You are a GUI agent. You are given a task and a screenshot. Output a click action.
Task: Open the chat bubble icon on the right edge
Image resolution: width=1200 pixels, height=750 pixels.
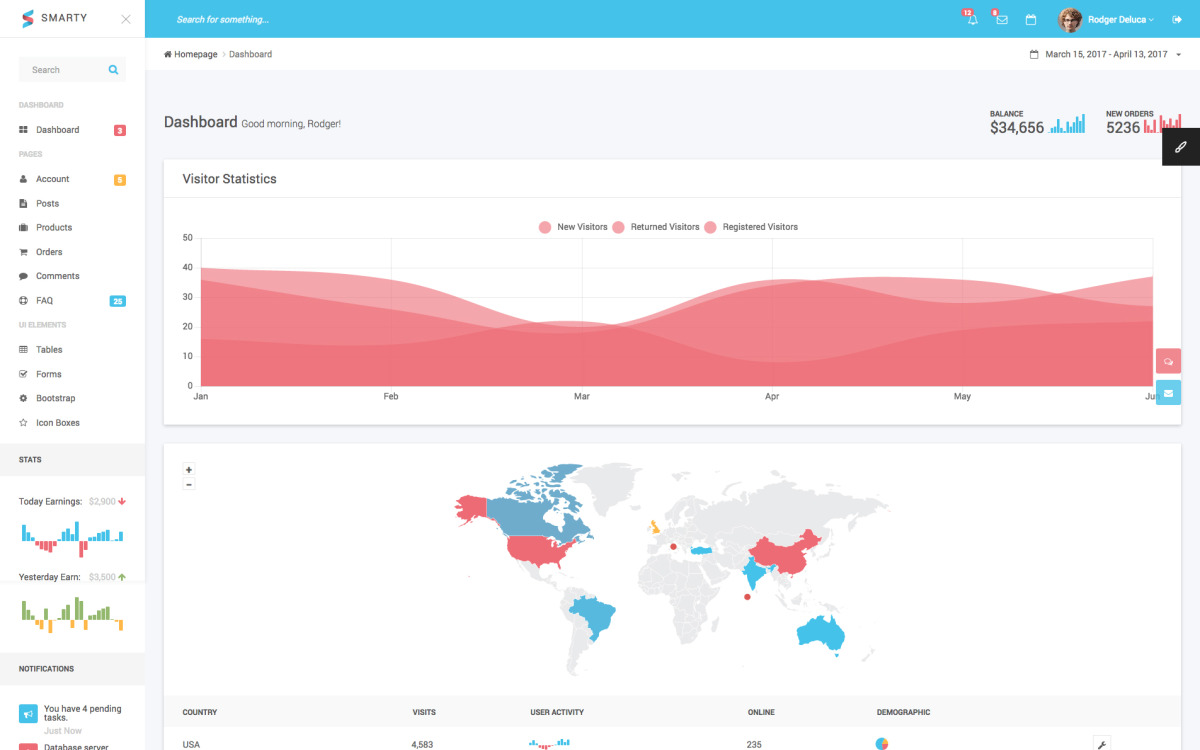coord(1168,361)
